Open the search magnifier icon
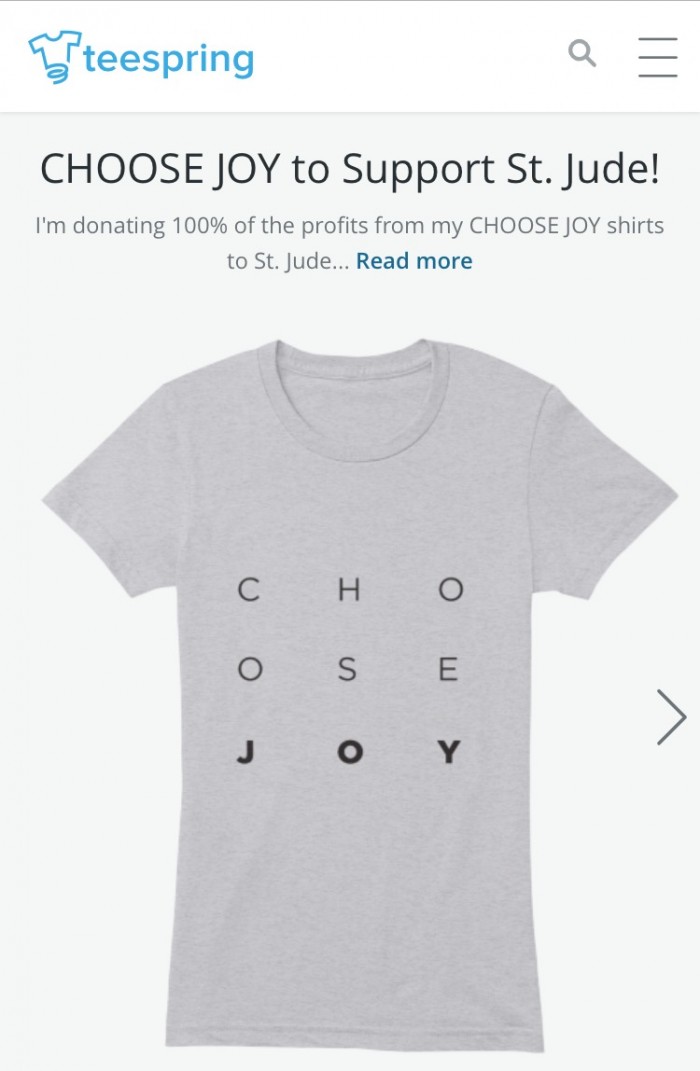The image size is (700, 1071). tap(582, 53)
